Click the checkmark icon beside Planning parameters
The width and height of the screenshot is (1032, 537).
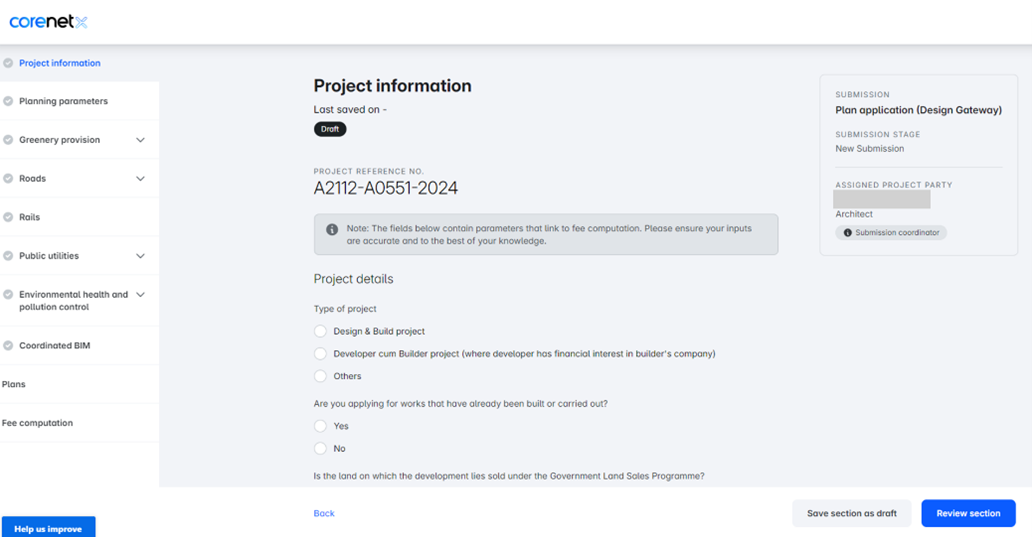(x=9, y=101)
